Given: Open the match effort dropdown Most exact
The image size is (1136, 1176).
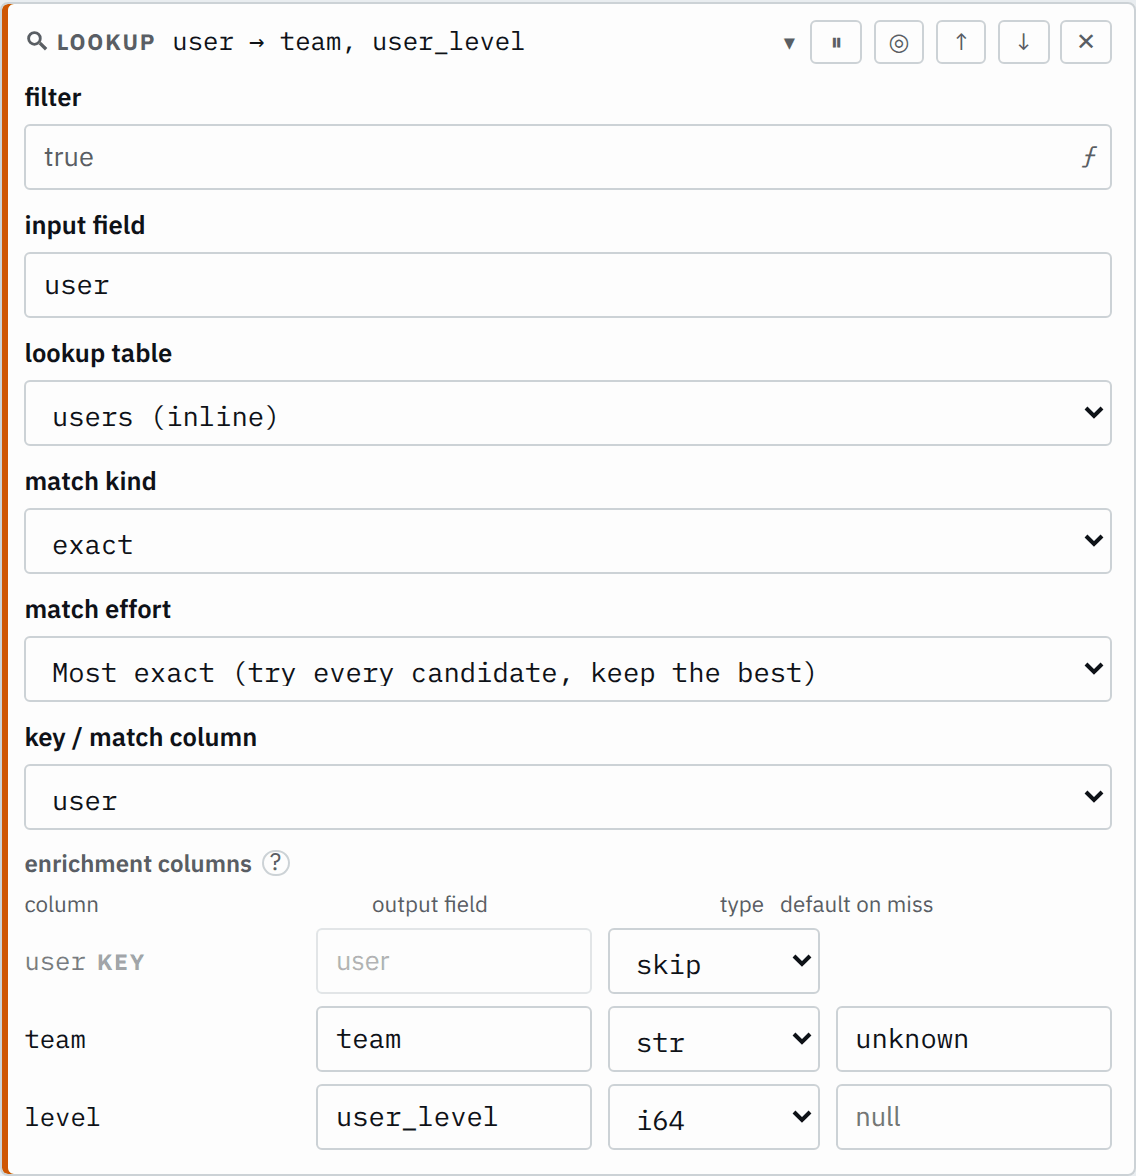Looking at the screenshot, I should pyautogui.click(x=568, y=669).
